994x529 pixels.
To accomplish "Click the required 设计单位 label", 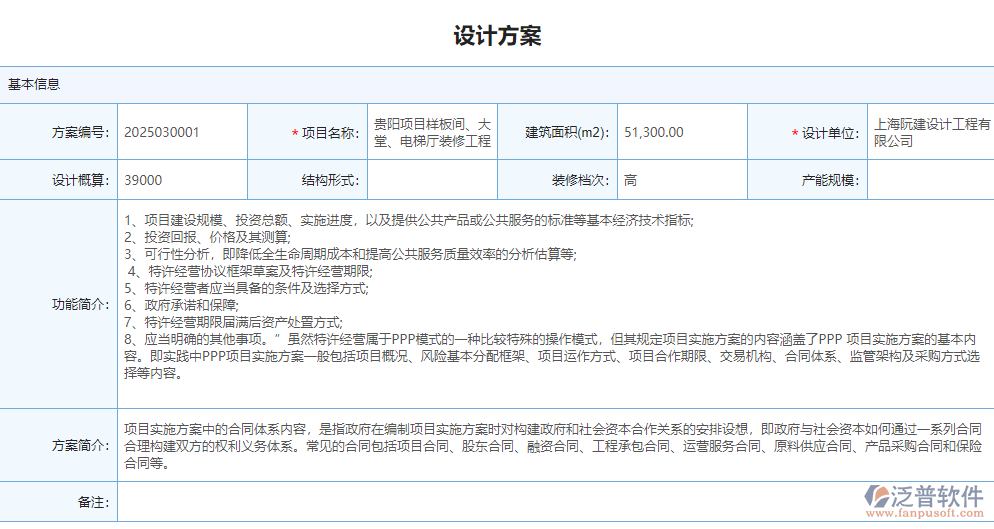I will pos(829,133).
